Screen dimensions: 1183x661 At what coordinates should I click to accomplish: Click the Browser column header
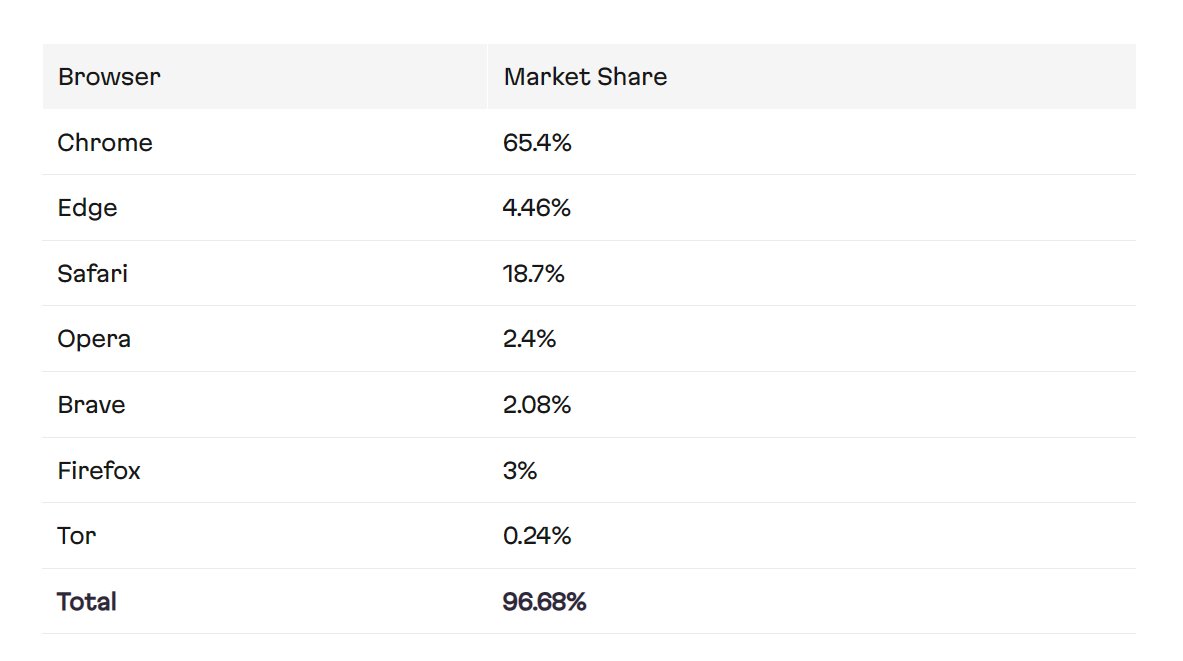click(x=109, y=77)
